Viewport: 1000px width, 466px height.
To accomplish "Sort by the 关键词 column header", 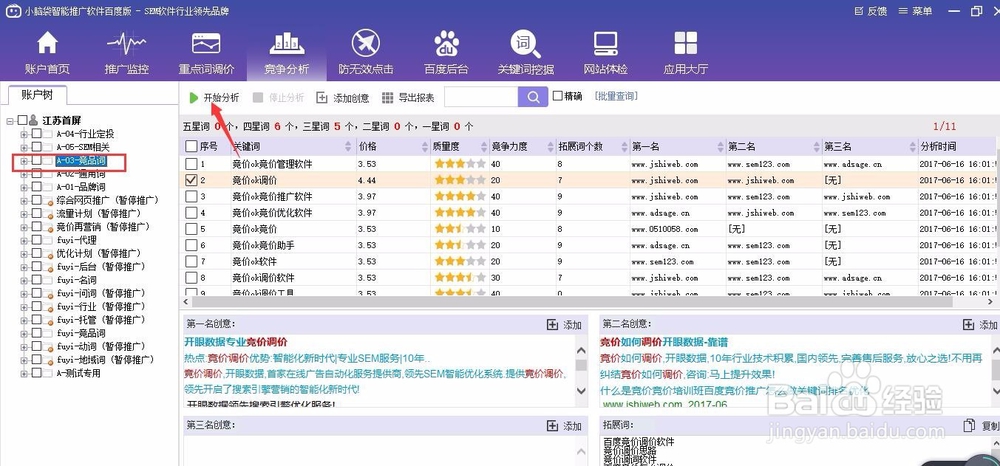I will (x=293, y=146).
